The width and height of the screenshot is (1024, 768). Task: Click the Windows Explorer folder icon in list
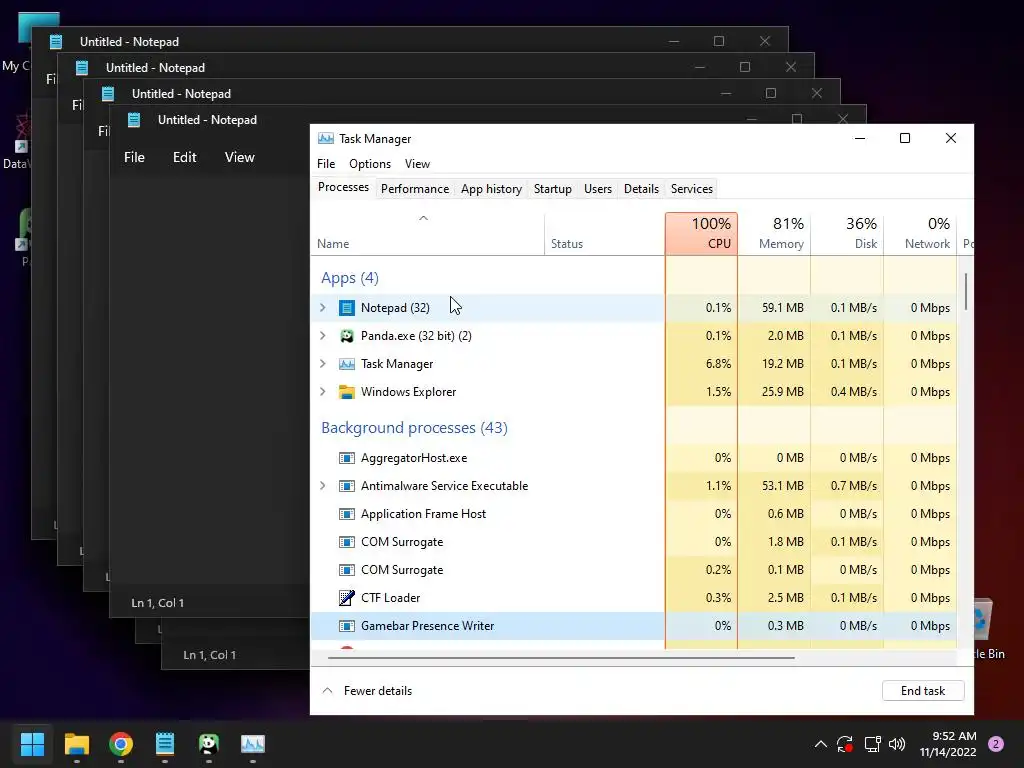click(347, 392)
